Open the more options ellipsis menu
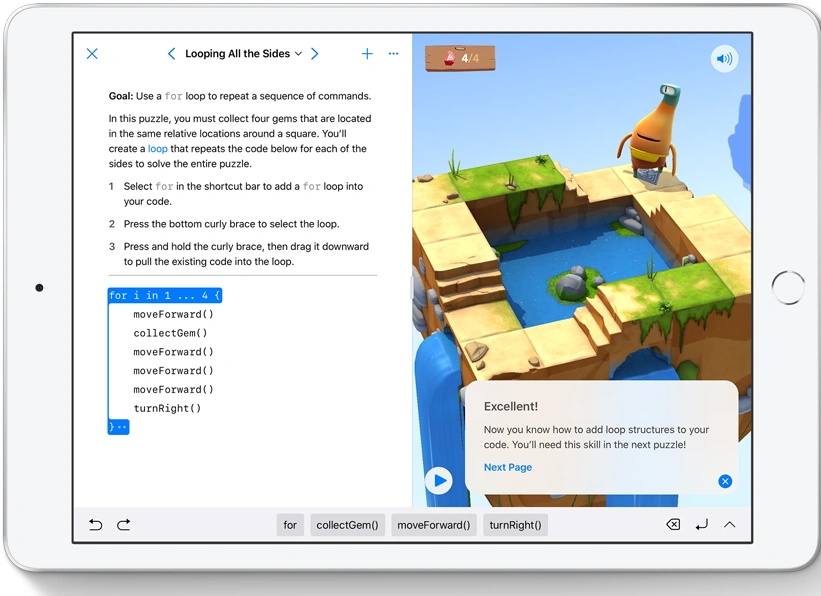 [x=393, y=53]
